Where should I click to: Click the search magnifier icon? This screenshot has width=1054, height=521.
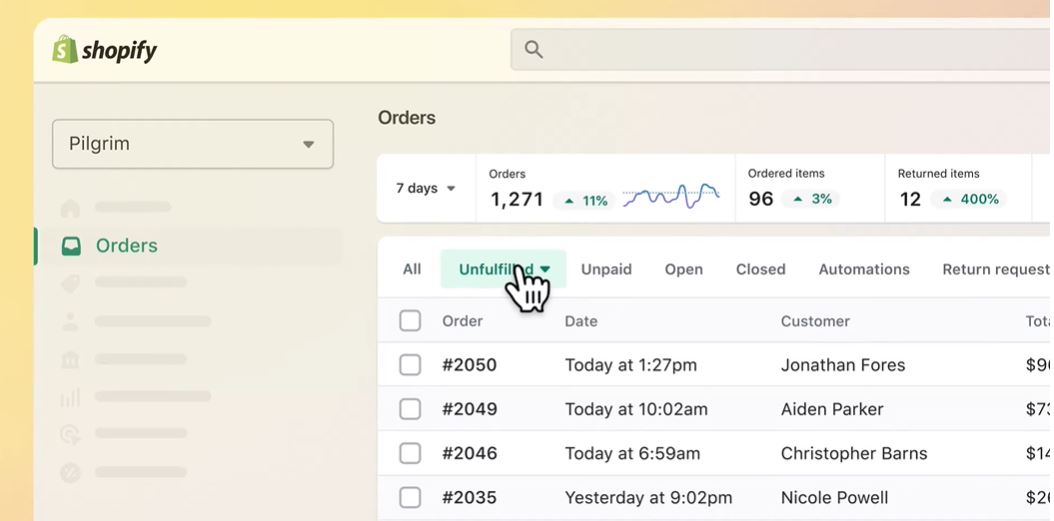pyautogui.click(x=534, y=49)
